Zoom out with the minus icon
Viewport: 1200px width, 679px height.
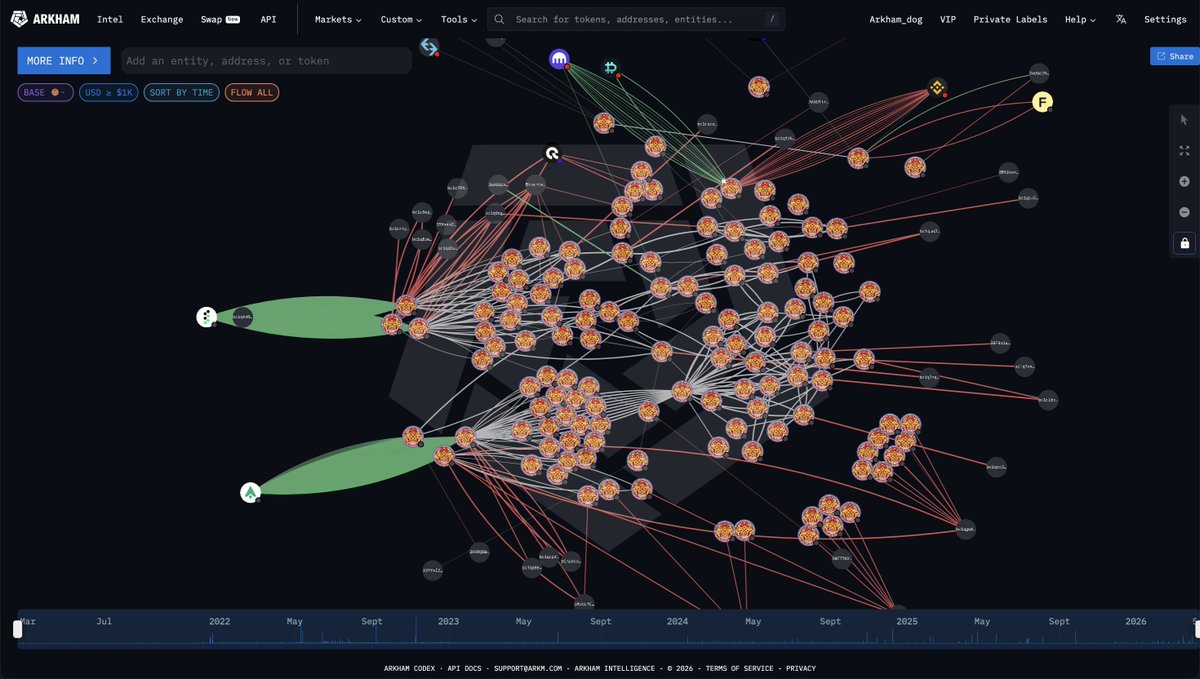[1185, 212]
